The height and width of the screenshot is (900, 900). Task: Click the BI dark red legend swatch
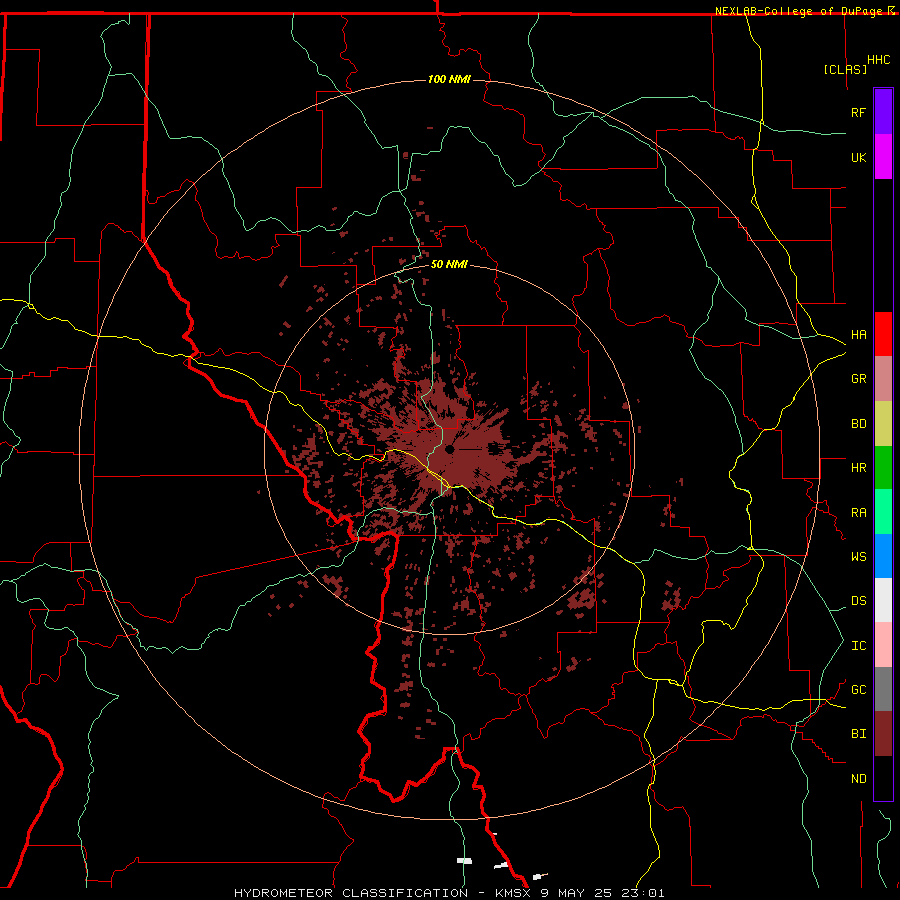click(883, 734)
